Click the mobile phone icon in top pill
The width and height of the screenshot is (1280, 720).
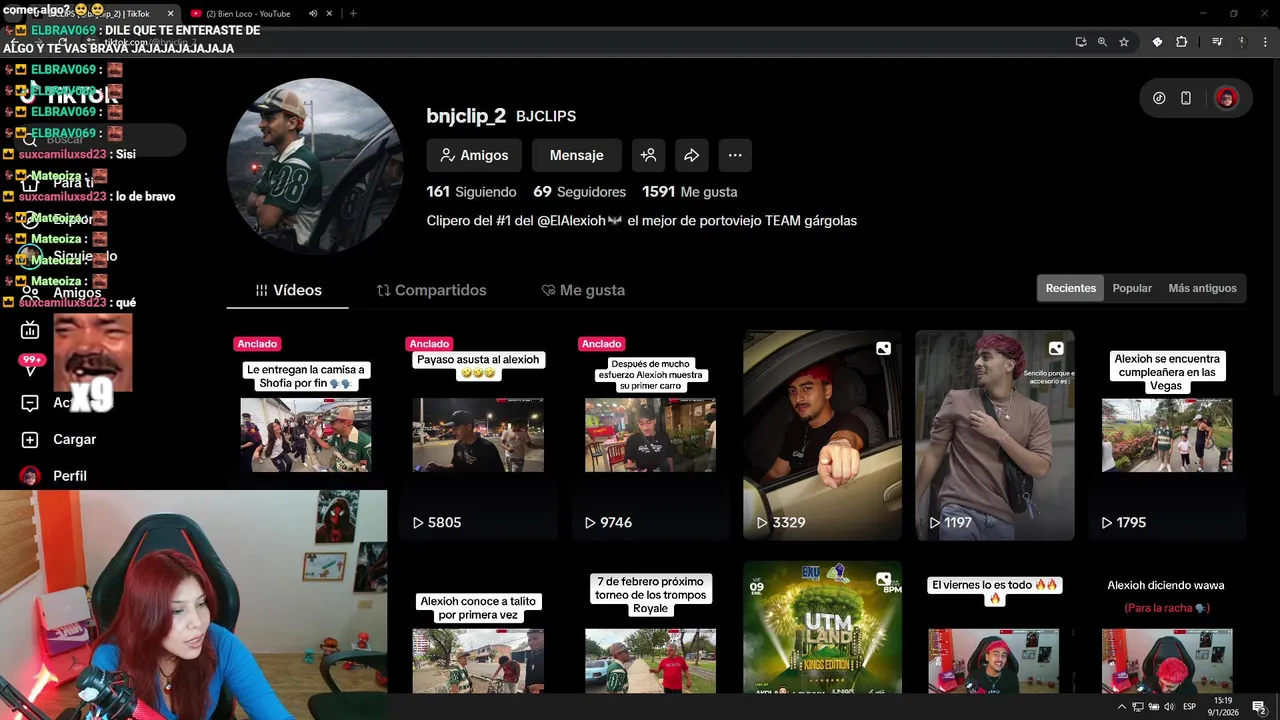pos(1186,98)
